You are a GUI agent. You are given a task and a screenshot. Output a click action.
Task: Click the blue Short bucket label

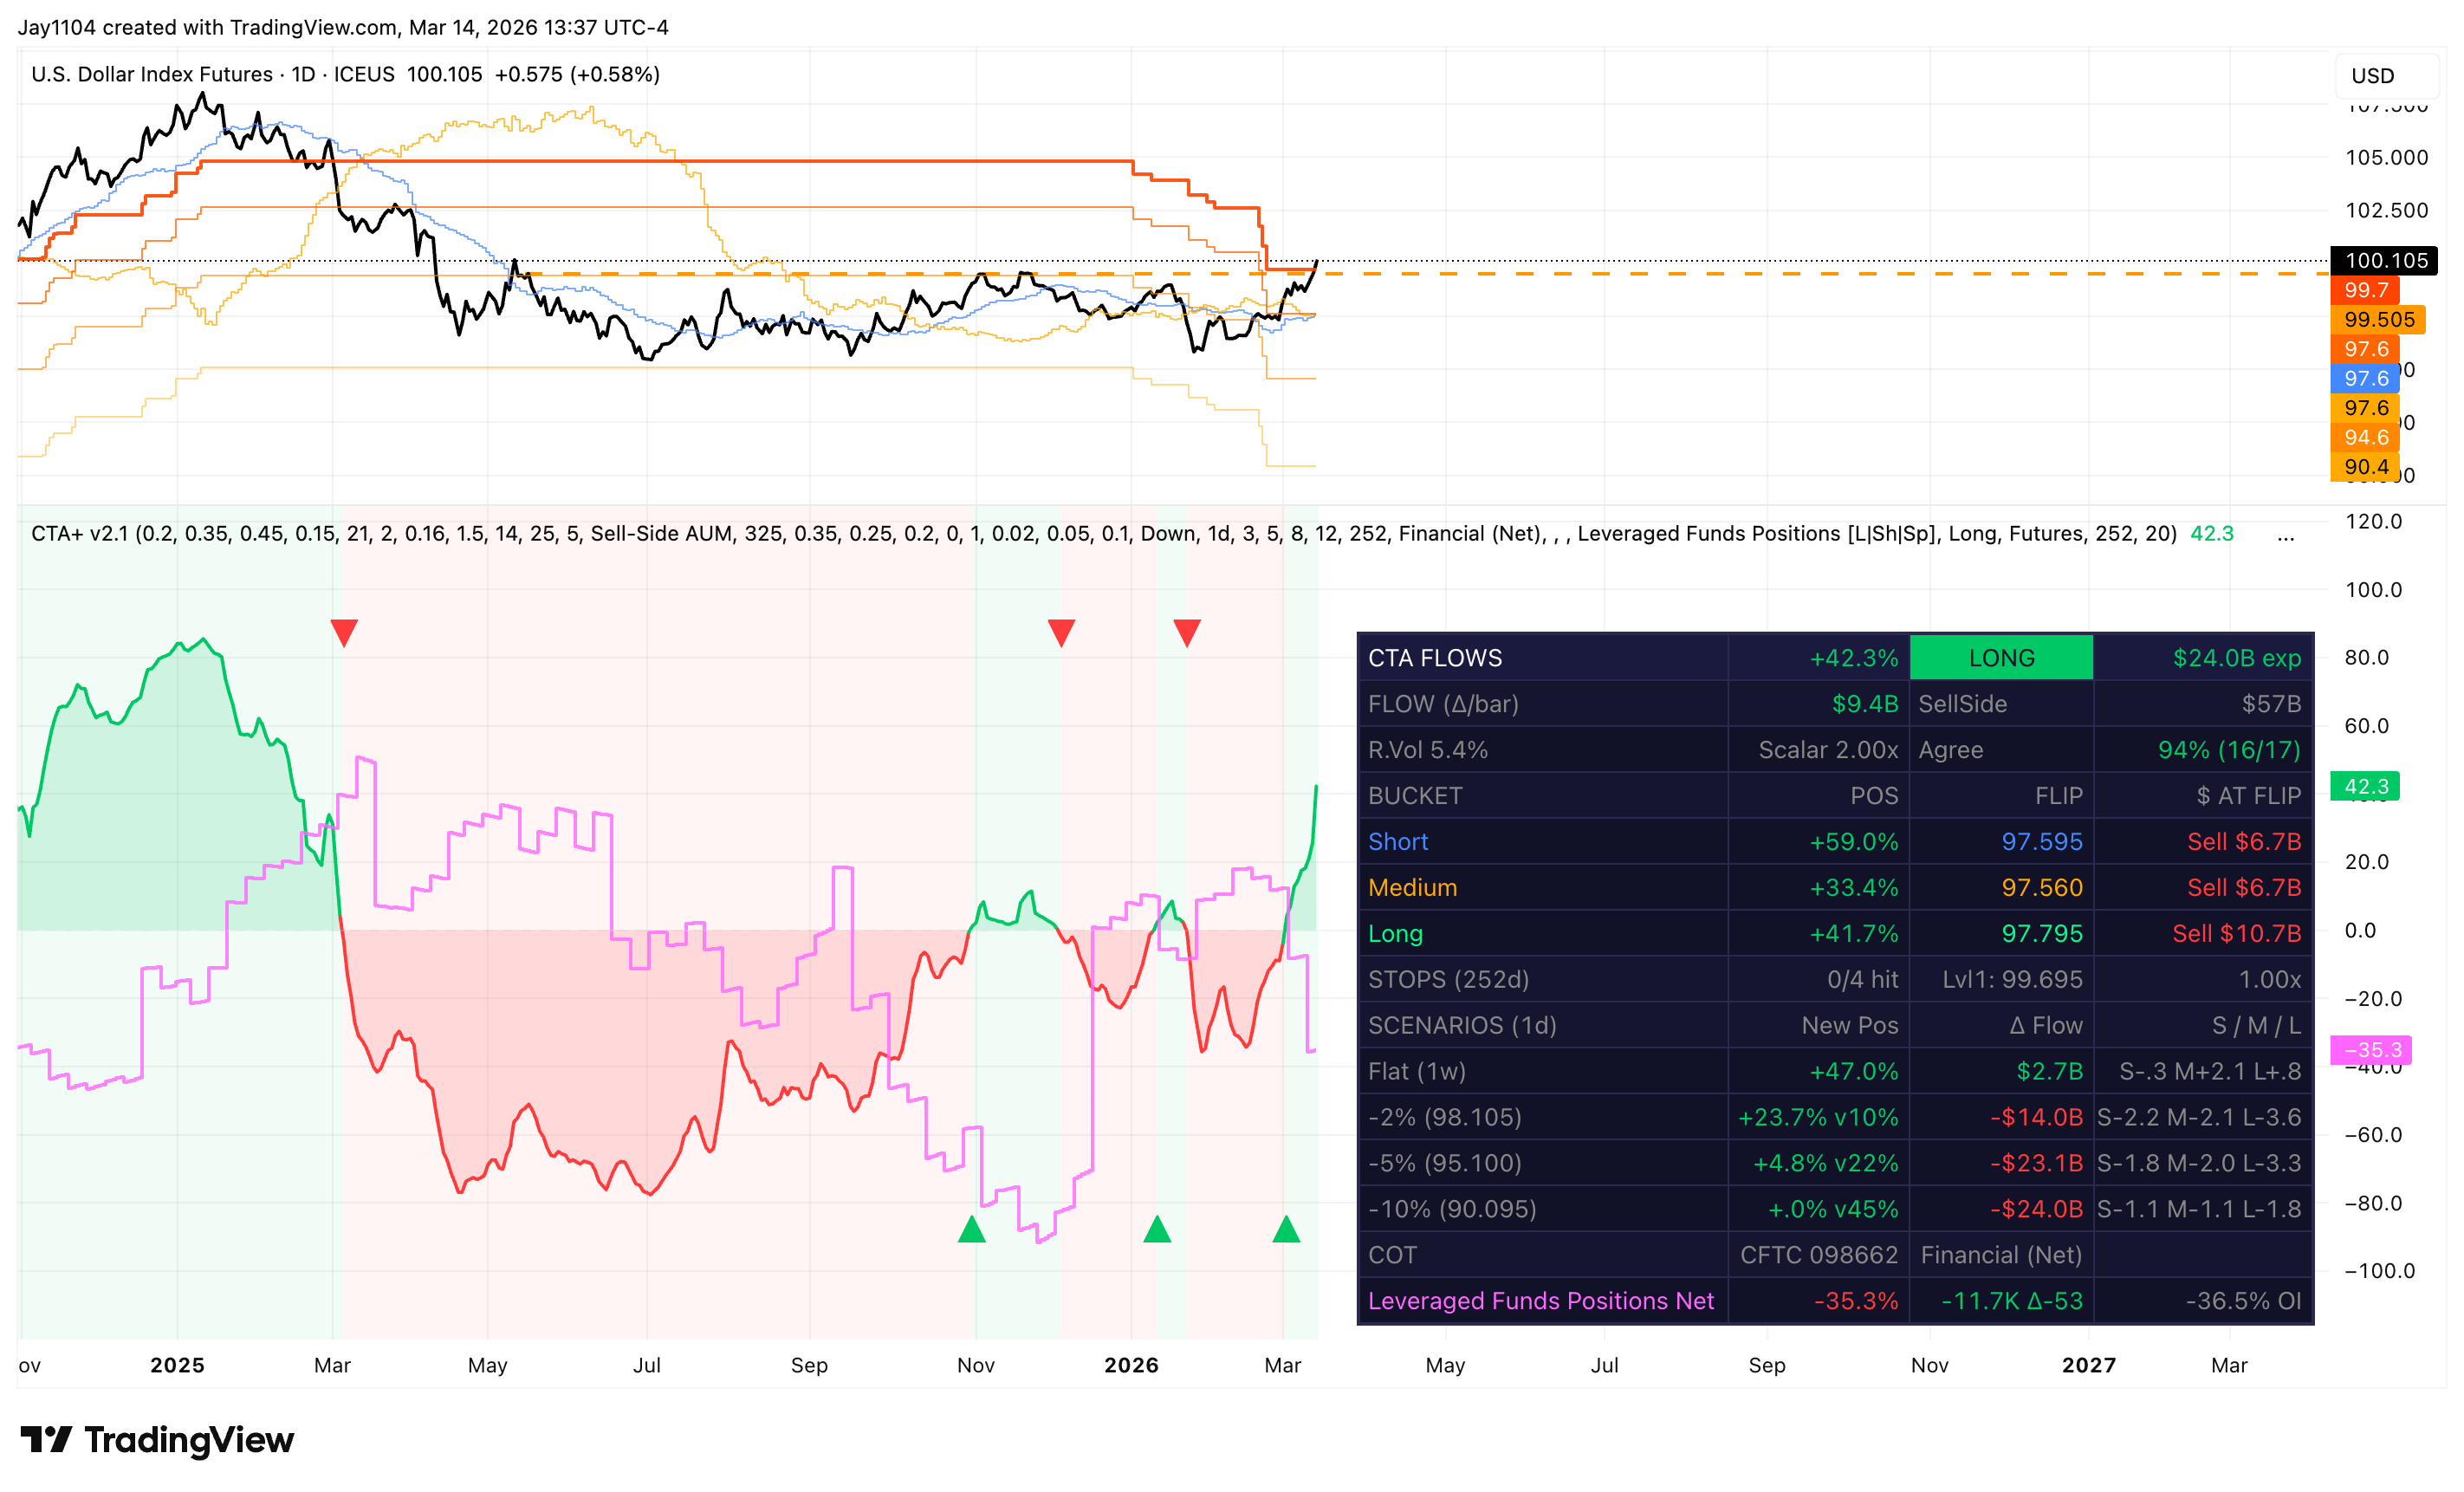pos(1398,842)
